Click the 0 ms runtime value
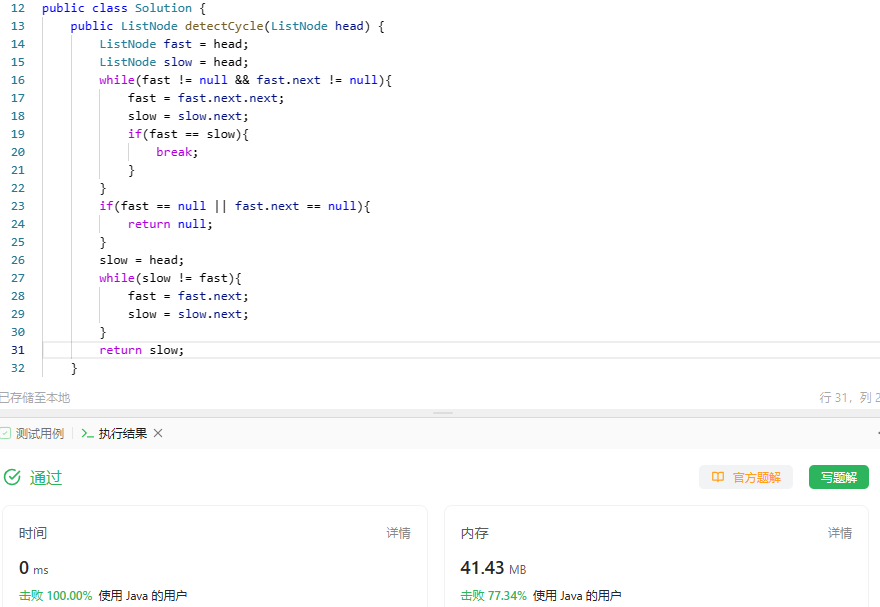Viewport: 880px width, 607px height. 34,568
